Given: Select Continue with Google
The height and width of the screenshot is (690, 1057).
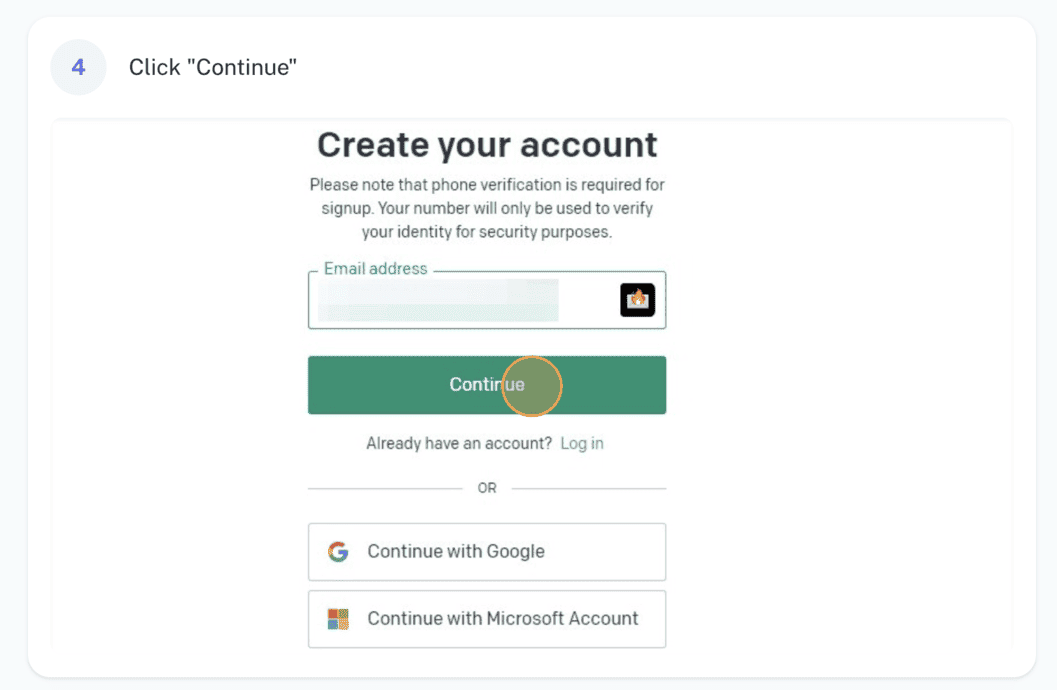Looking at the screenshot, I should pos(487,552).
